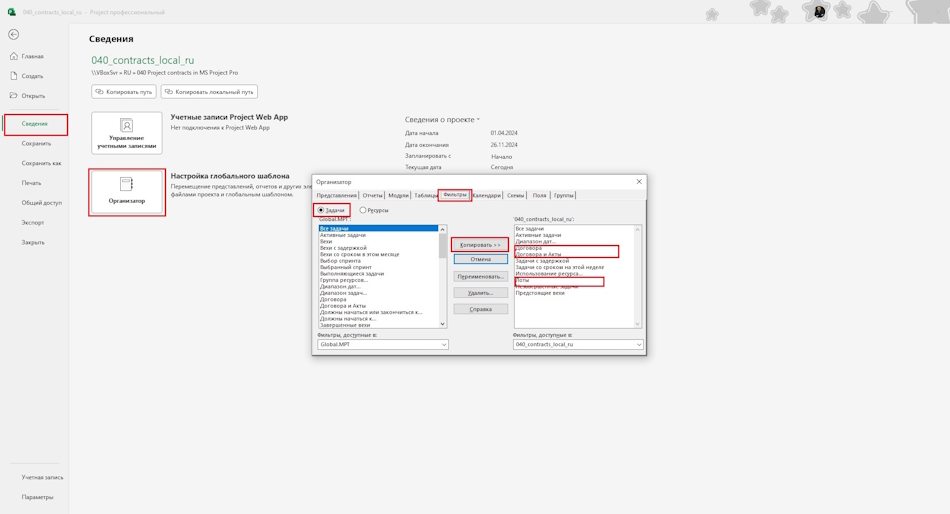Select Использование ресурса... in project list
The width and height of the screenshot is (950, 514).
(549, 273)
